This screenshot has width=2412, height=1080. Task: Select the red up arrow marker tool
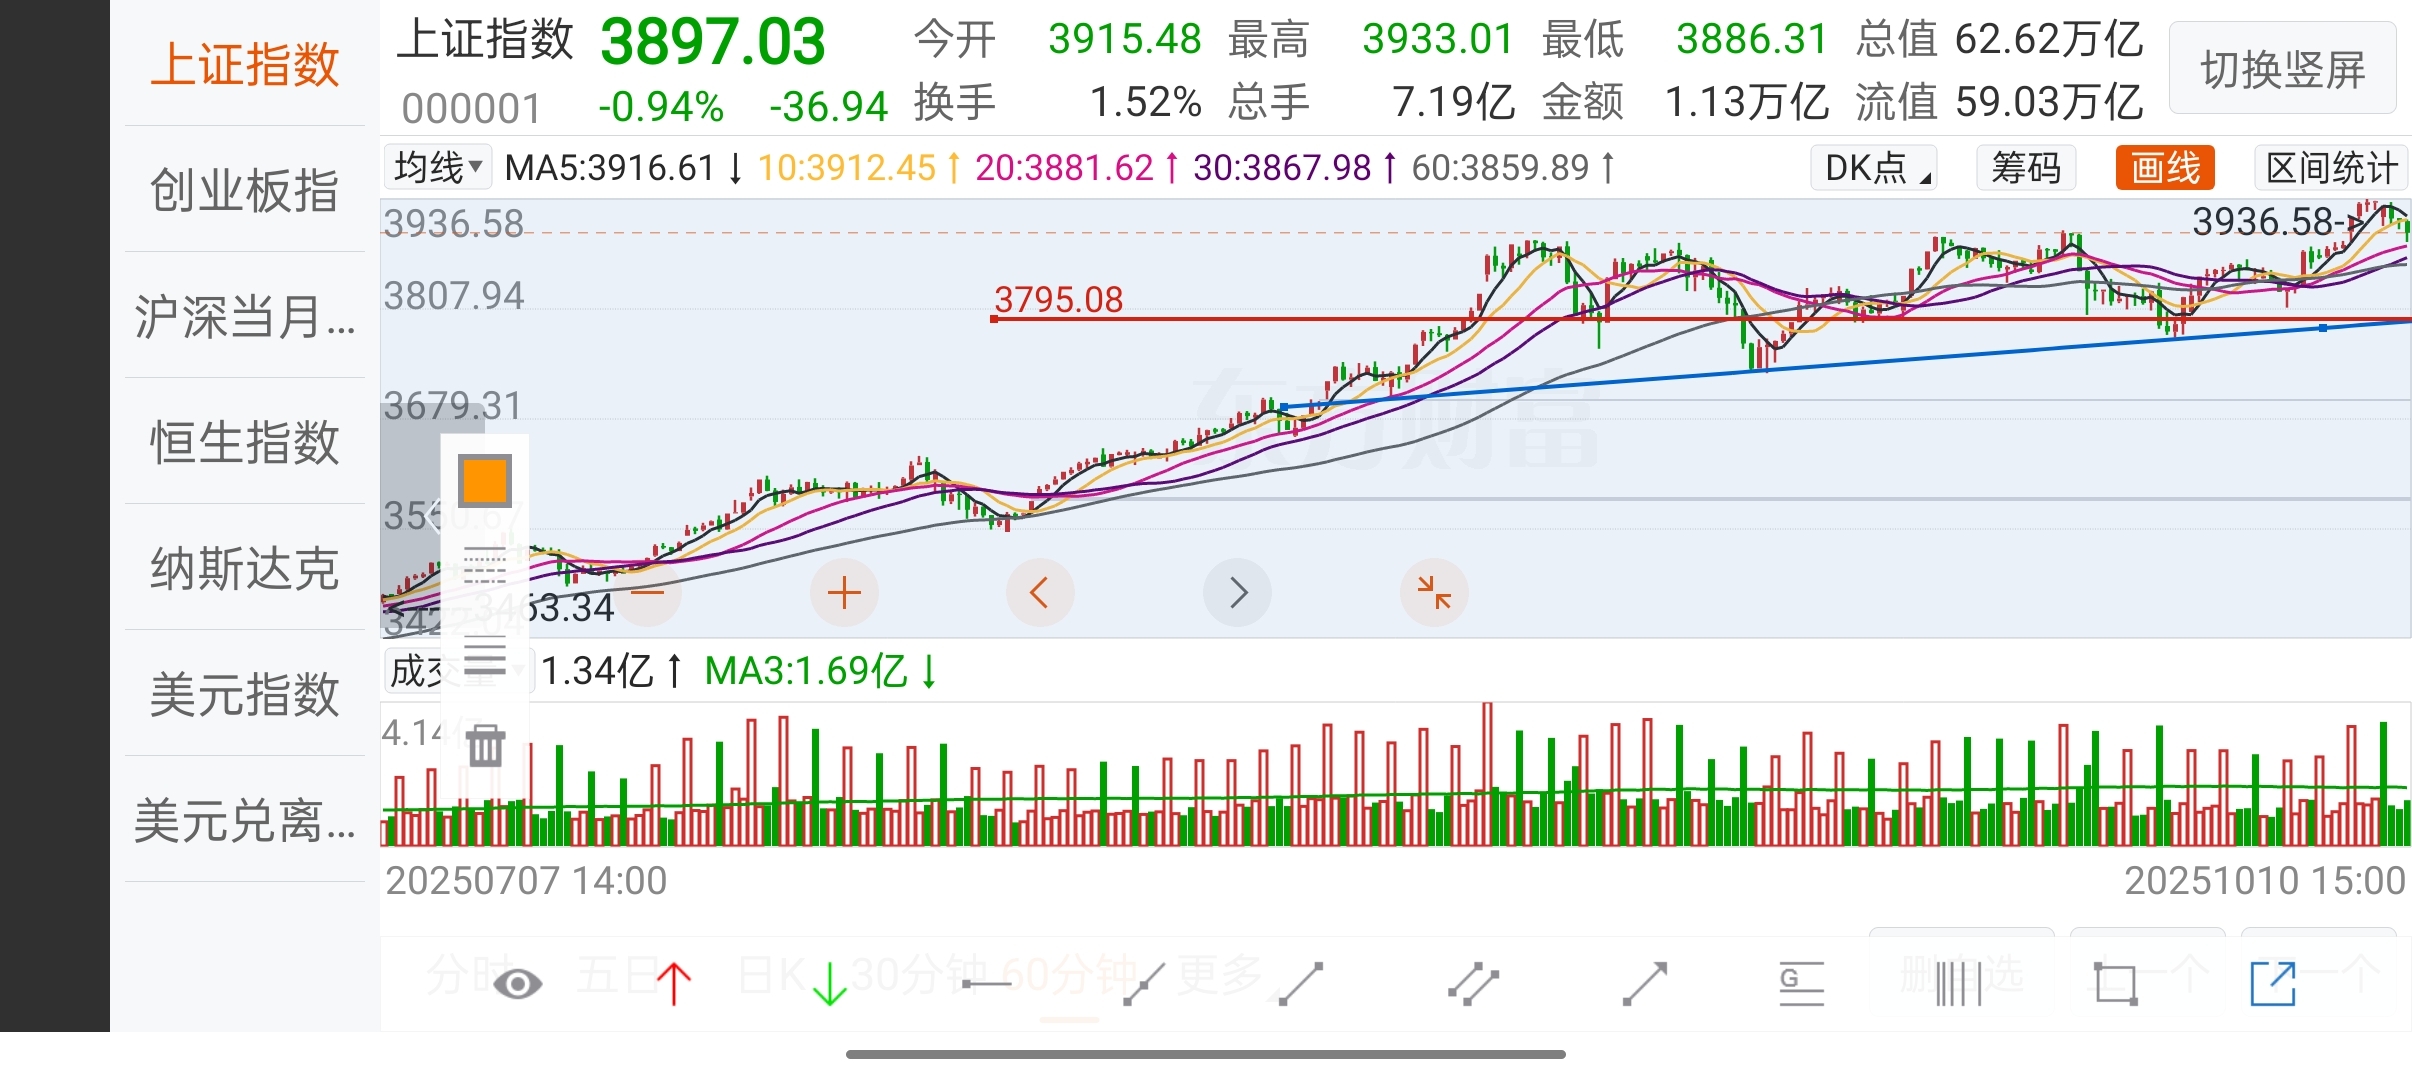point(674,984)
